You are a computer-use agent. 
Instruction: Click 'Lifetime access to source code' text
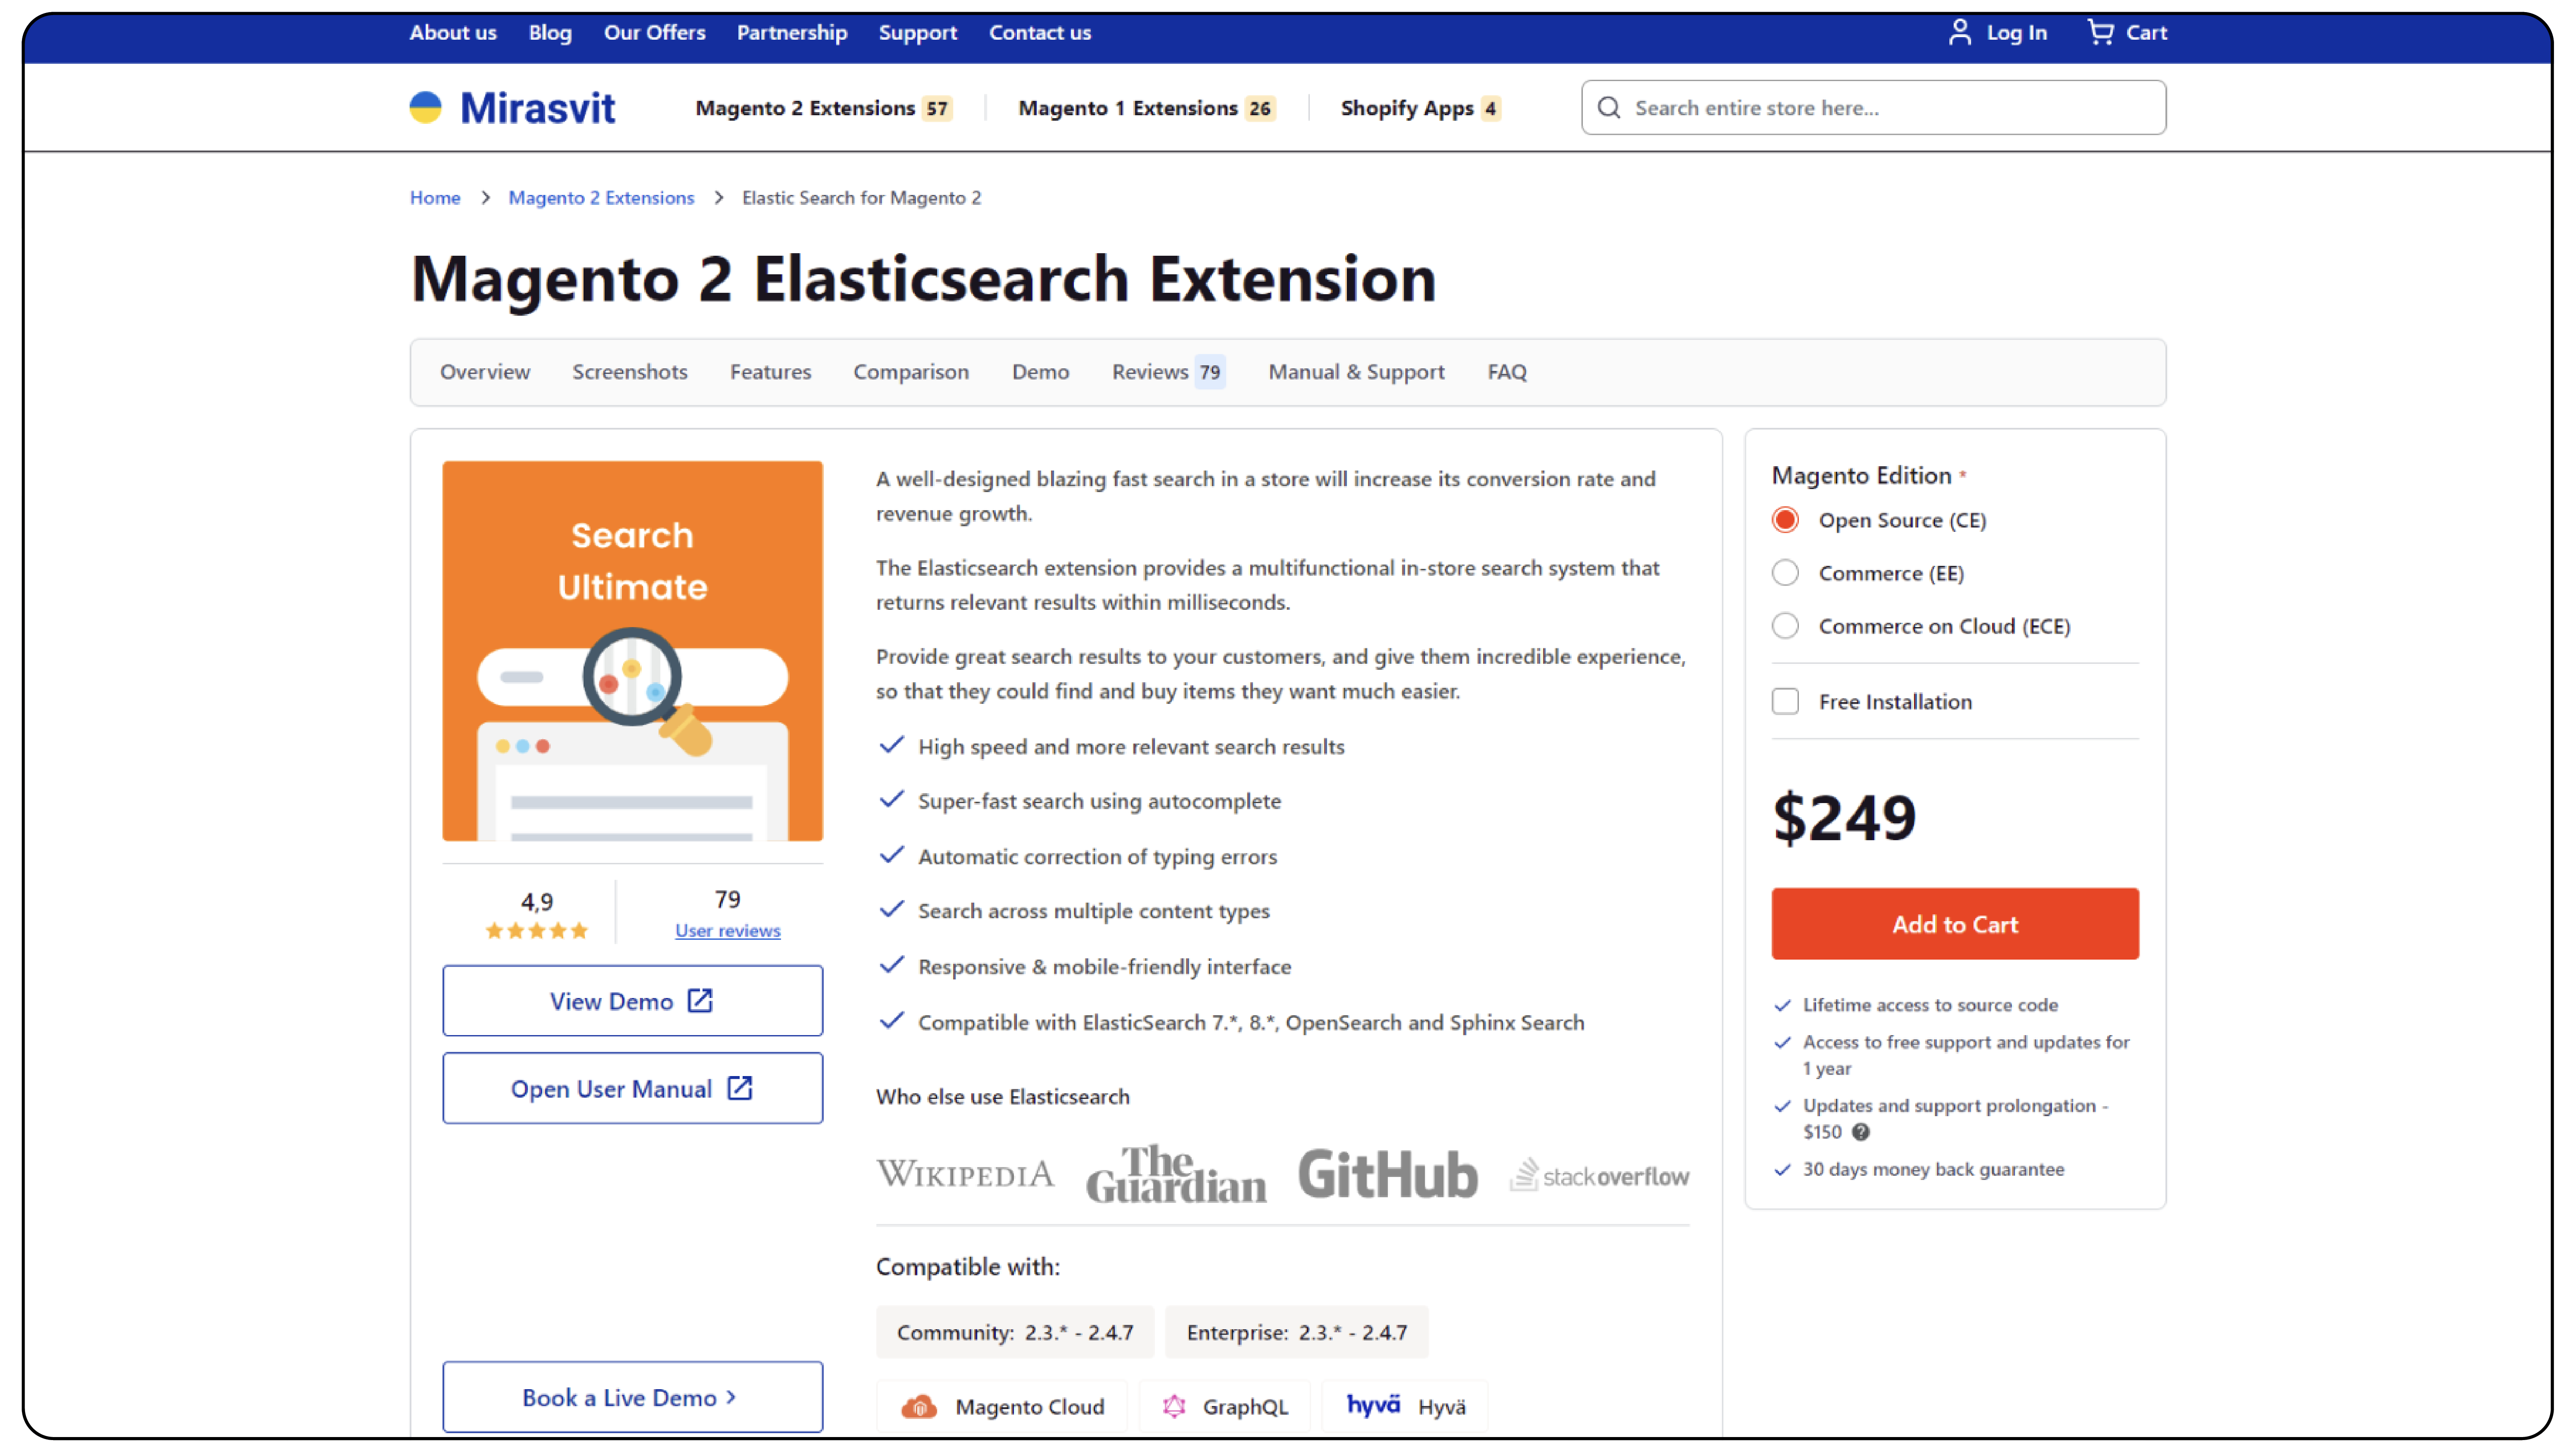(1930, 1005)
